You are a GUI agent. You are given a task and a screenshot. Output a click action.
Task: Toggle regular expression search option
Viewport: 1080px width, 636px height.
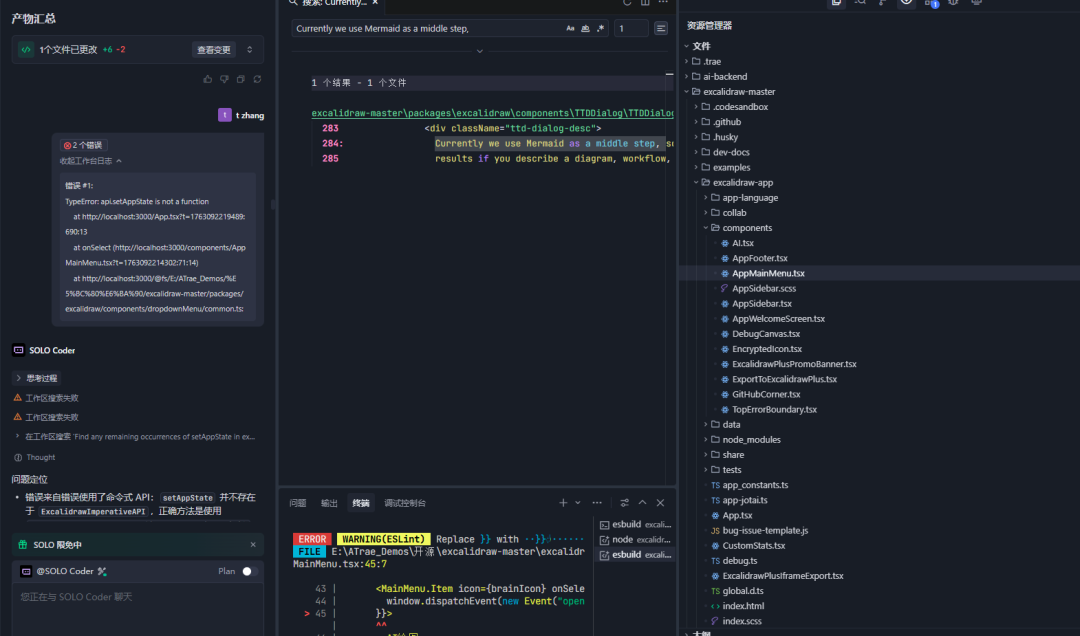point(601,28)
